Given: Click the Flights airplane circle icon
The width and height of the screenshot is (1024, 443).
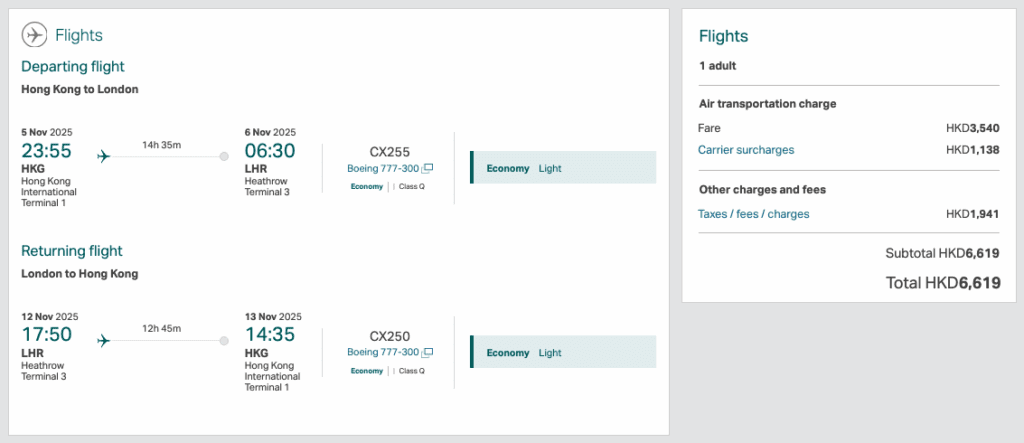Looking at the screenshot, I should tap(35, 35).
